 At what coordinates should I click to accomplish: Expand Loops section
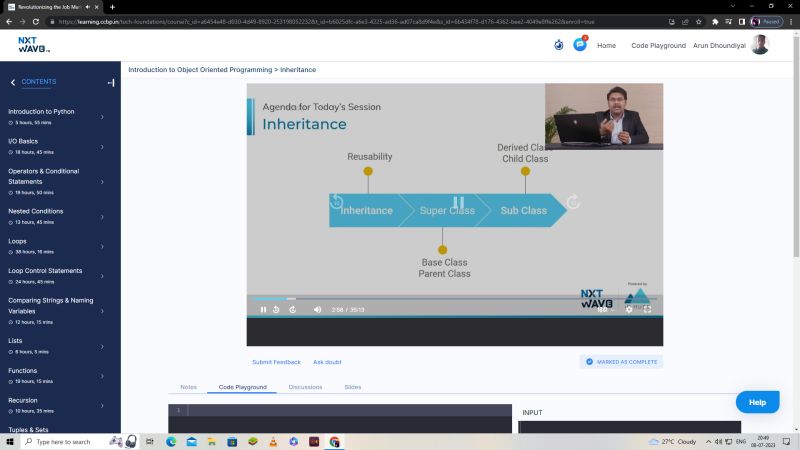56,246
